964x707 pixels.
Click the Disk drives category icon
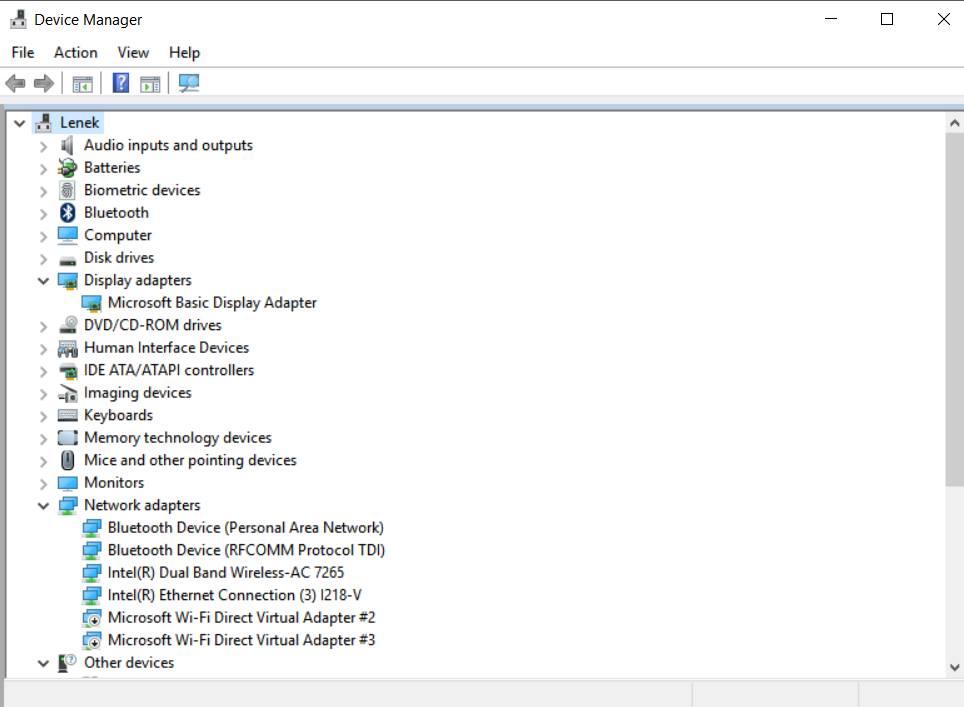(x=68, y=260)
